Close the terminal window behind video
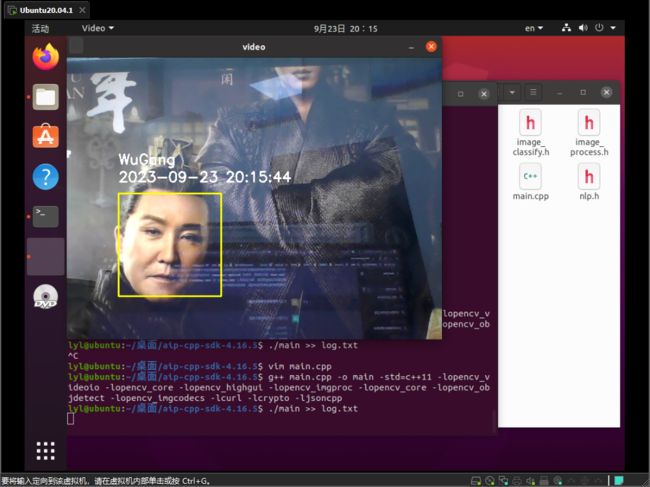Image resolution: width=650 pixels, height=487 pixels. [x=483, y=94]
